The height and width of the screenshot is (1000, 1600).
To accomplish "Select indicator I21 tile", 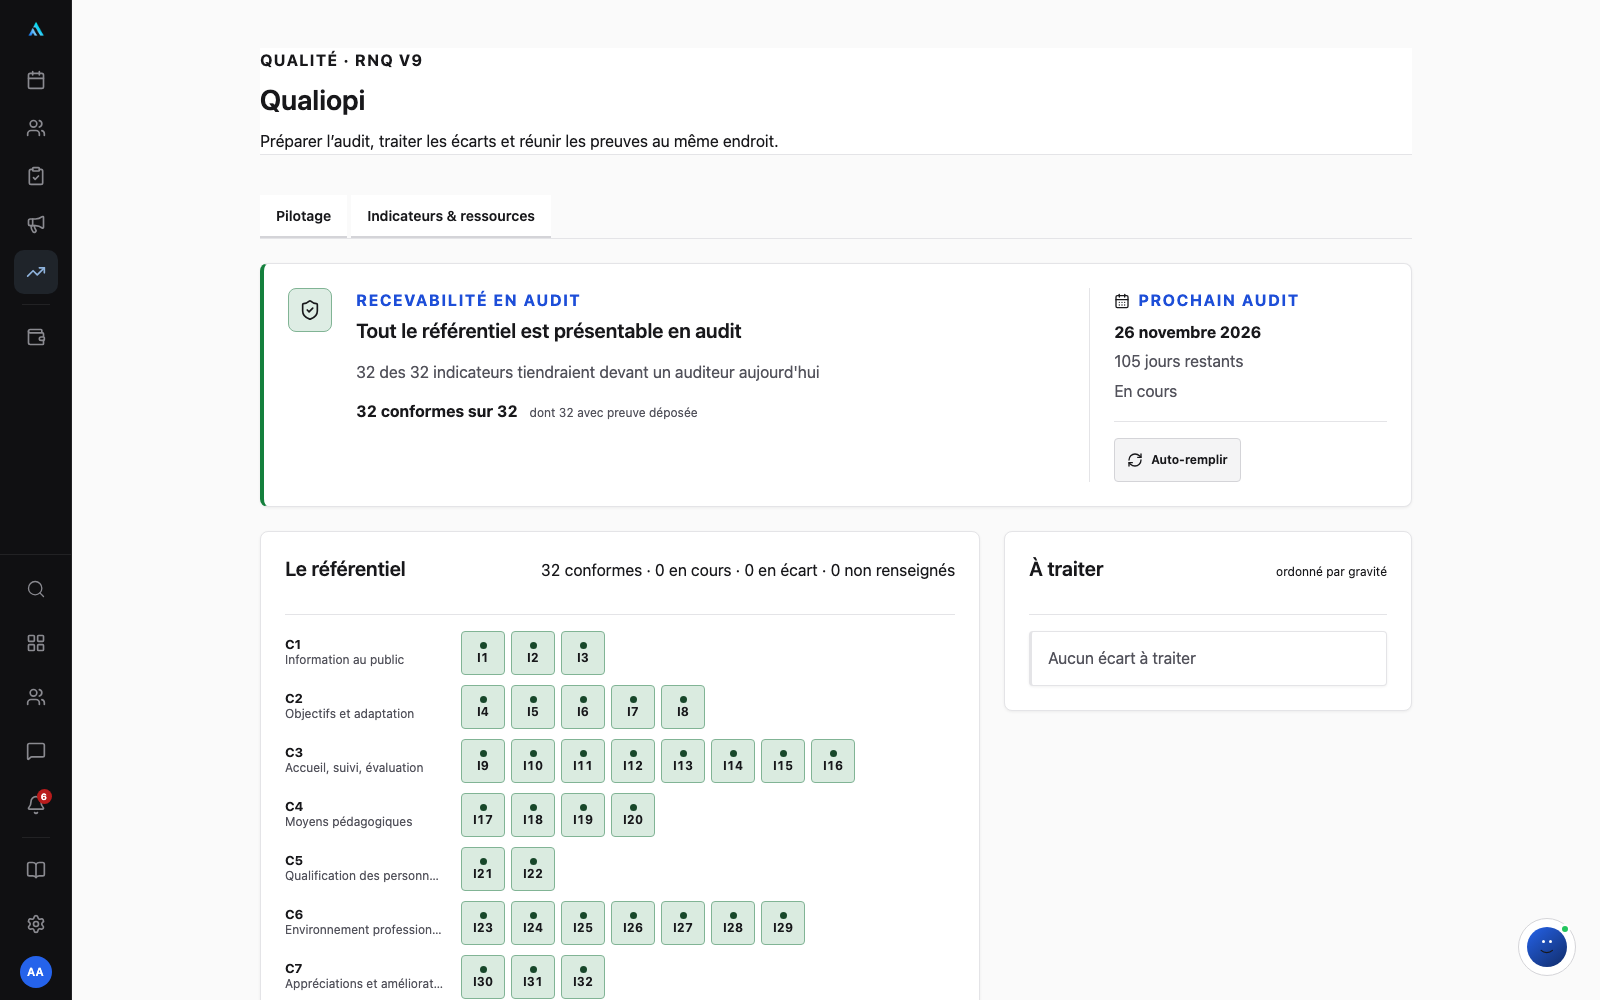I will pos(483,869).
